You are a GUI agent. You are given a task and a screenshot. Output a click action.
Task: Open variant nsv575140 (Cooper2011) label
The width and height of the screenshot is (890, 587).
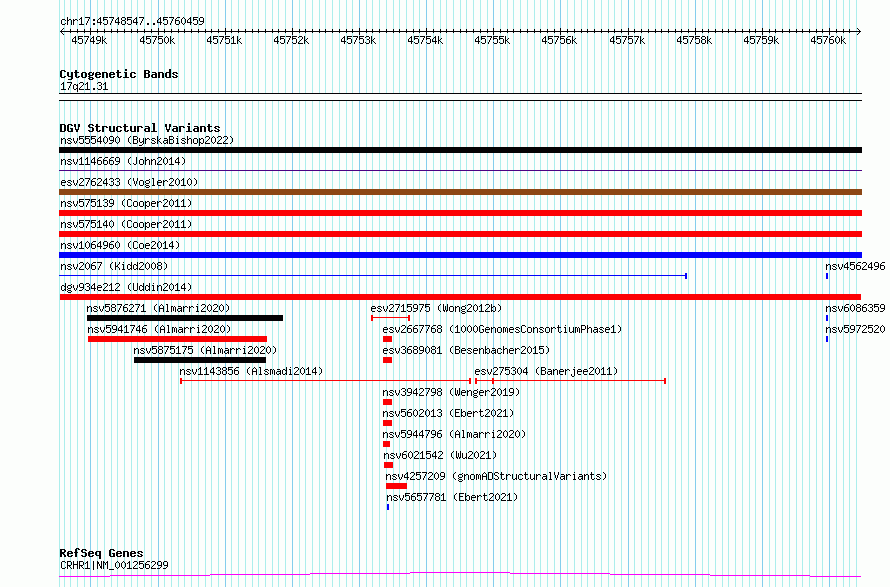[x=126, y=224]
